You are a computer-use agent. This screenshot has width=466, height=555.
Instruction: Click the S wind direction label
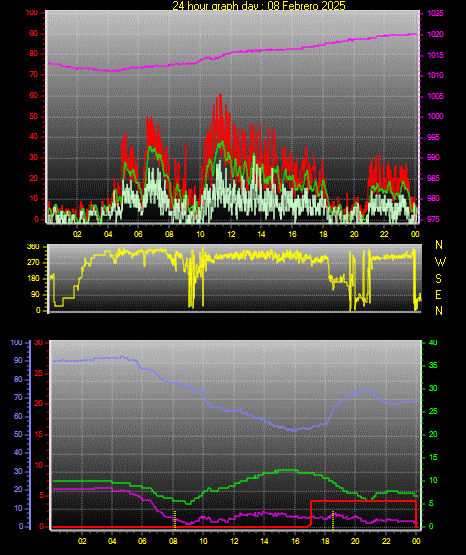(438, 279)
